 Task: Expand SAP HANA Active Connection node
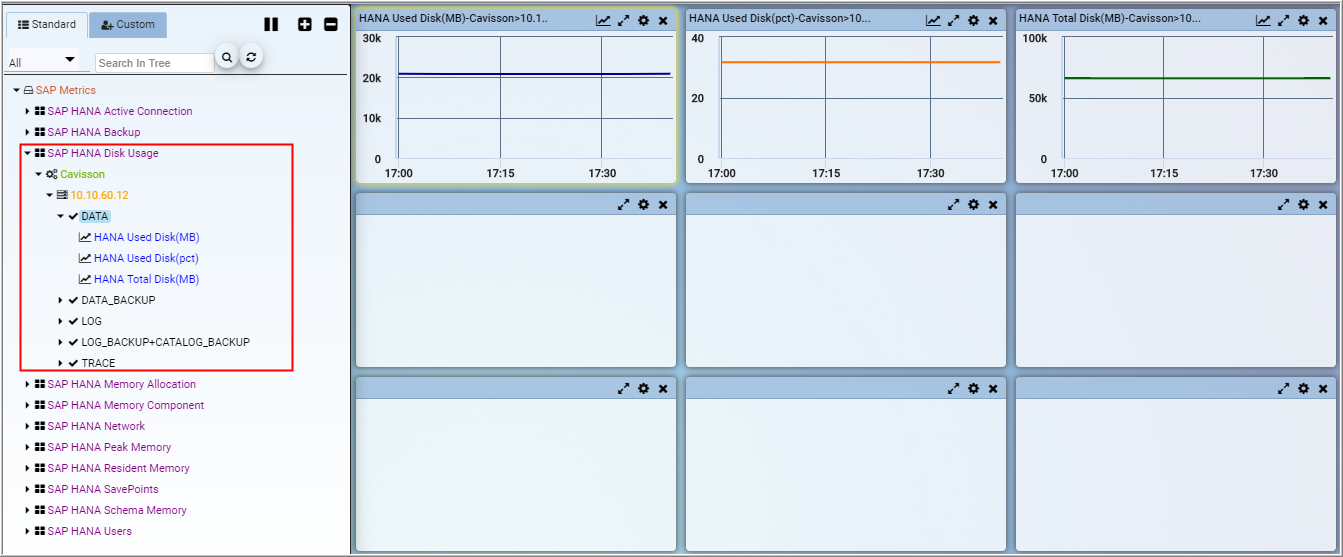28,111
